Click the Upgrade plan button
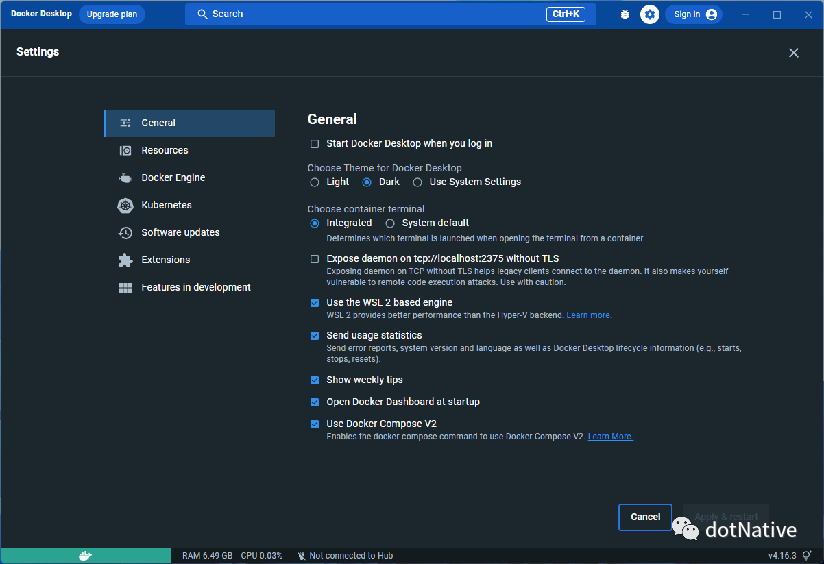This screenshot has width=824, height=564. (x=112, y=14)
